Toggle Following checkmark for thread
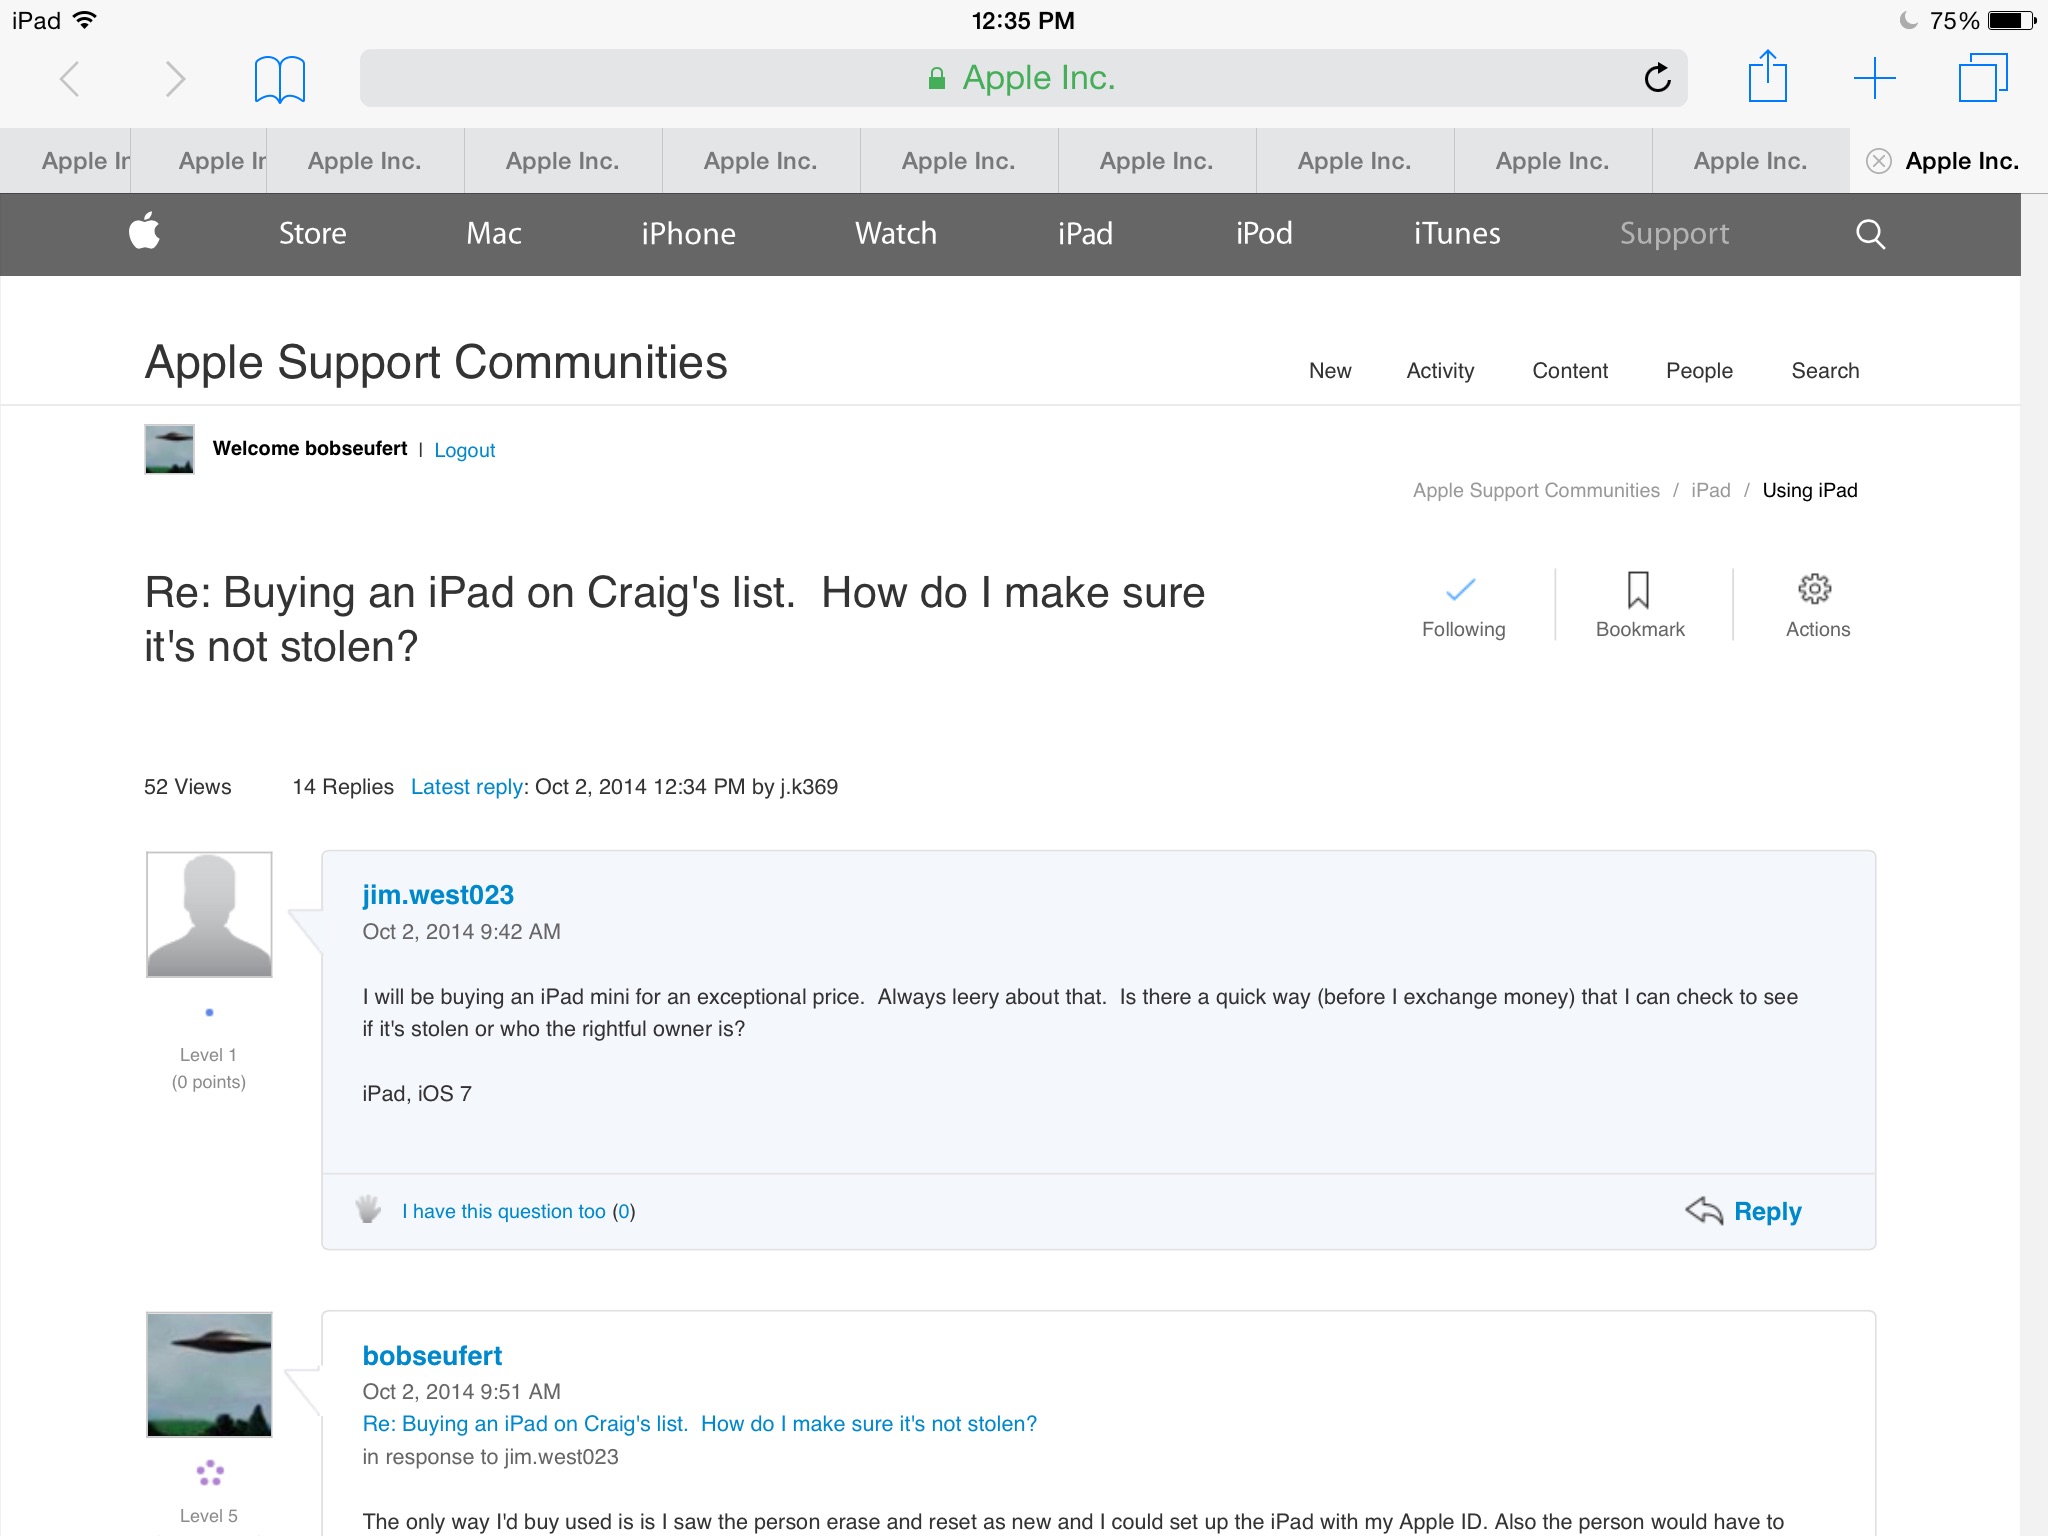2048x1536 pixels. tap(1462, 603)
